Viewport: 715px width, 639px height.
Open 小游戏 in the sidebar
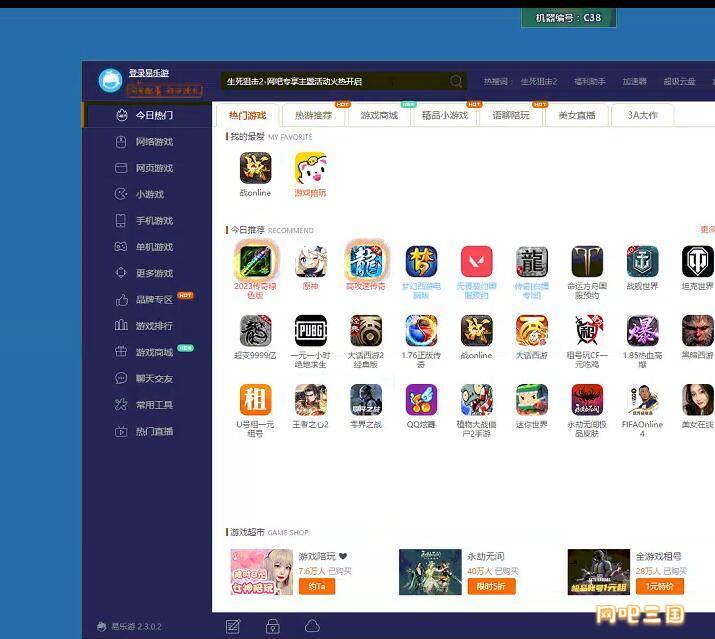point(147,194)
